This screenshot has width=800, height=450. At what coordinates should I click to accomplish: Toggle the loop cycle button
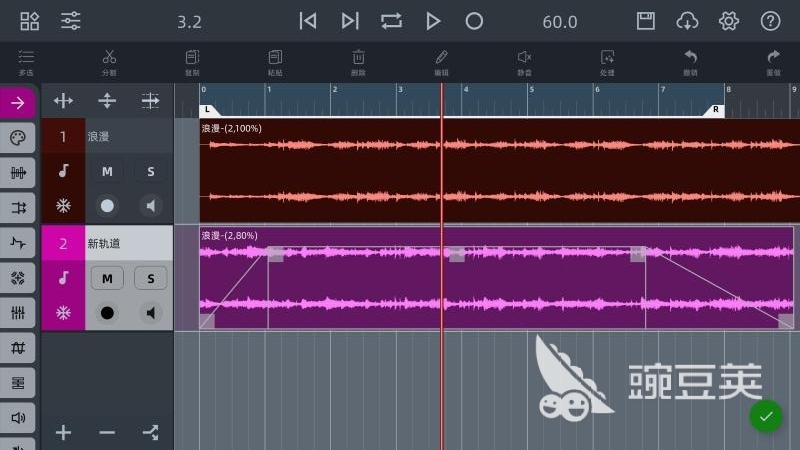click(391, 21)
